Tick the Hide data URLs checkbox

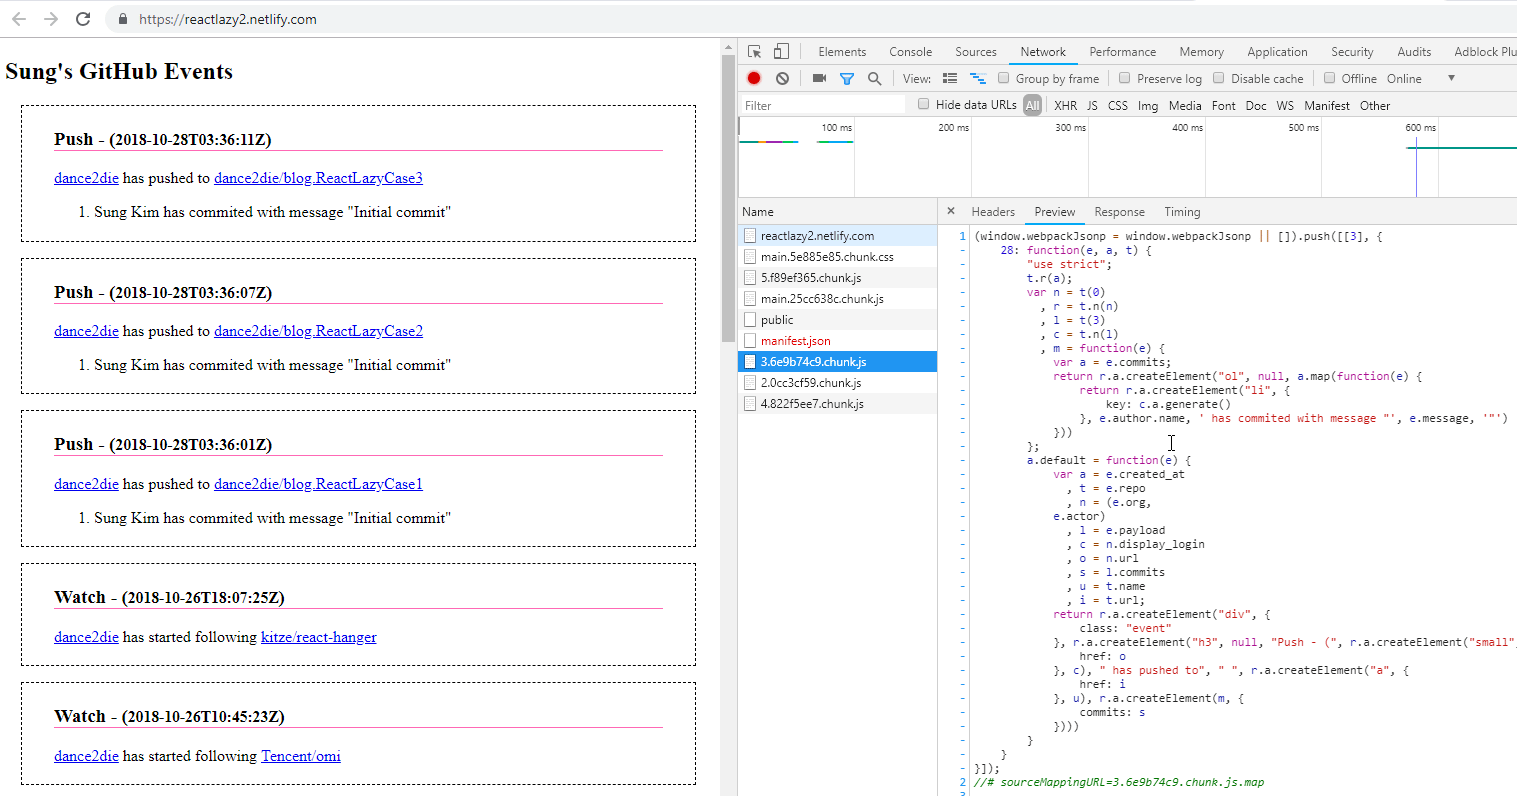[x=924, y=104]
